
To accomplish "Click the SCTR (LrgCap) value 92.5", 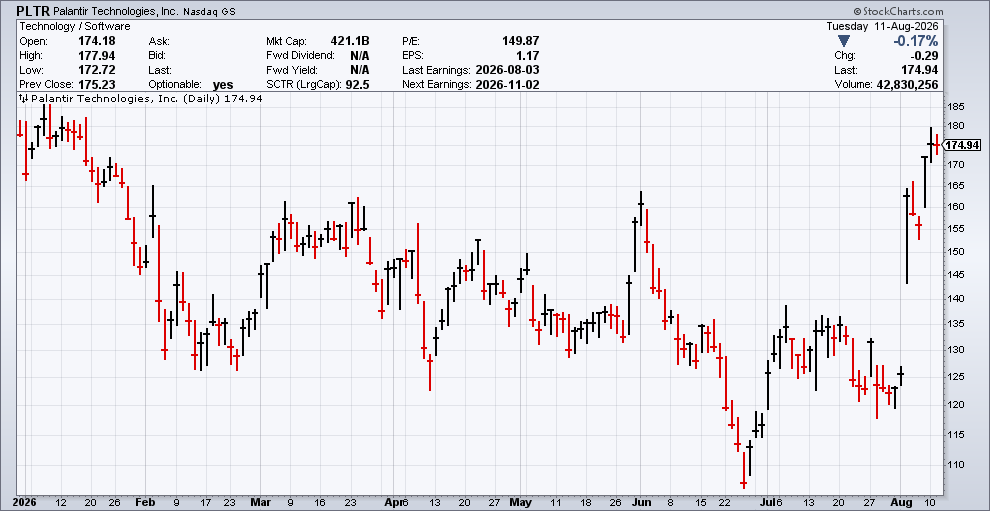I will click(x=358, y=85).
